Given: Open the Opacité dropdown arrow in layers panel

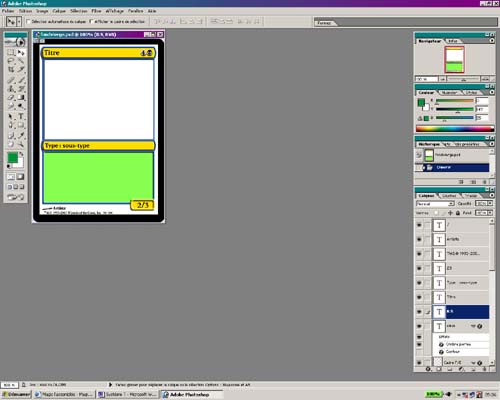Looking at the screenshot, I should pos(490,203).
